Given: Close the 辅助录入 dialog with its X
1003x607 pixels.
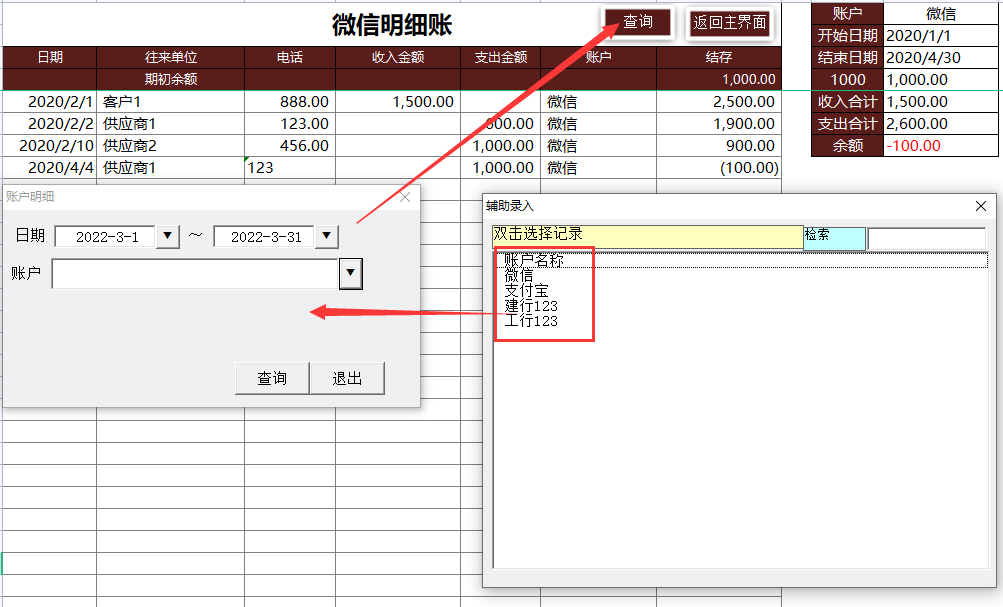Looking at the screenshot, I should tap(979, 206).
